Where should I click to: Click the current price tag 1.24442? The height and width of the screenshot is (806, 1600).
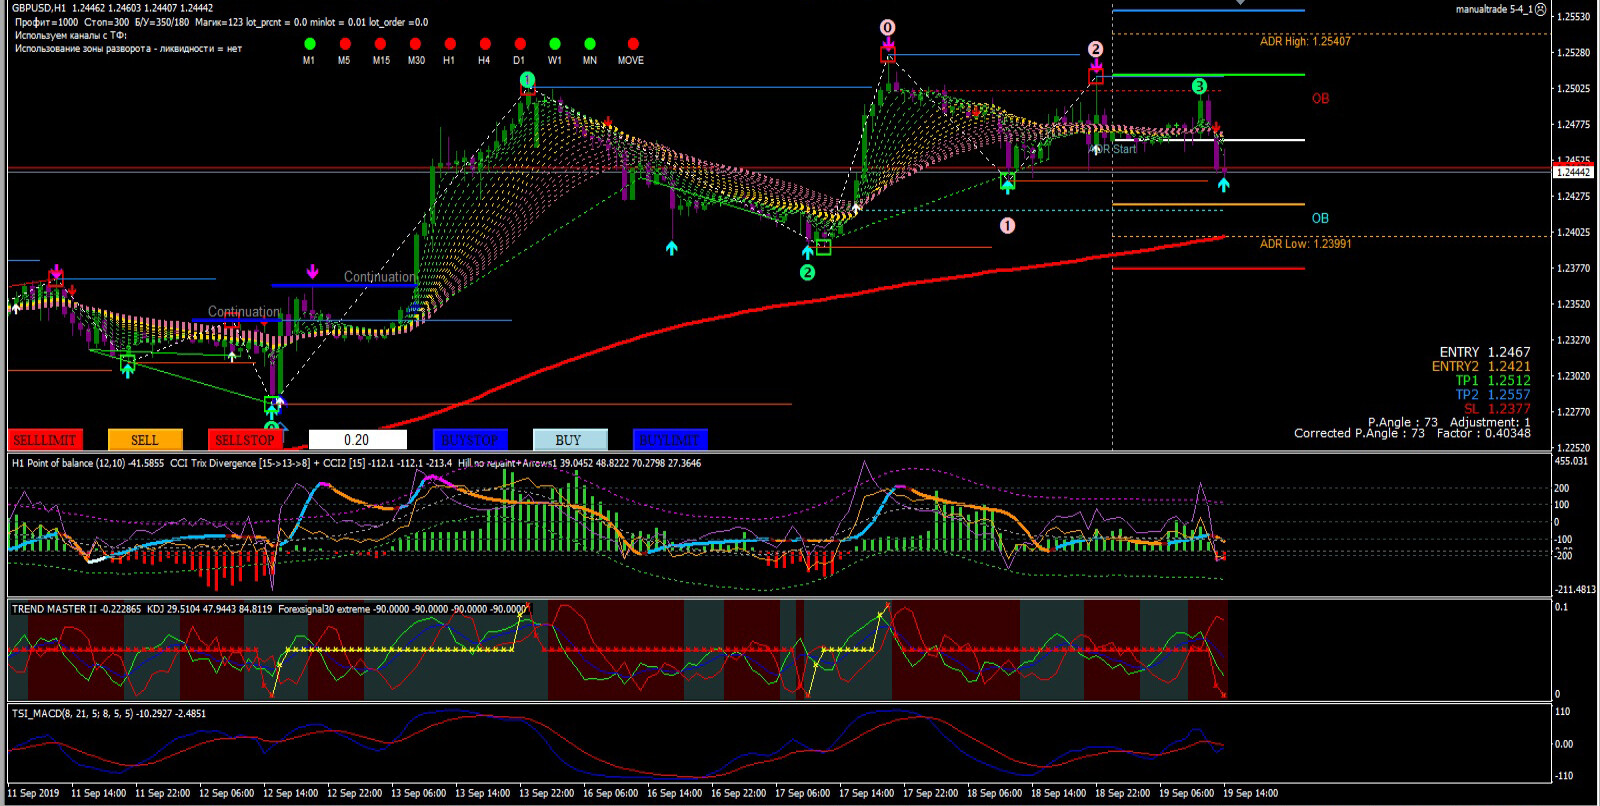[1573, 172]
